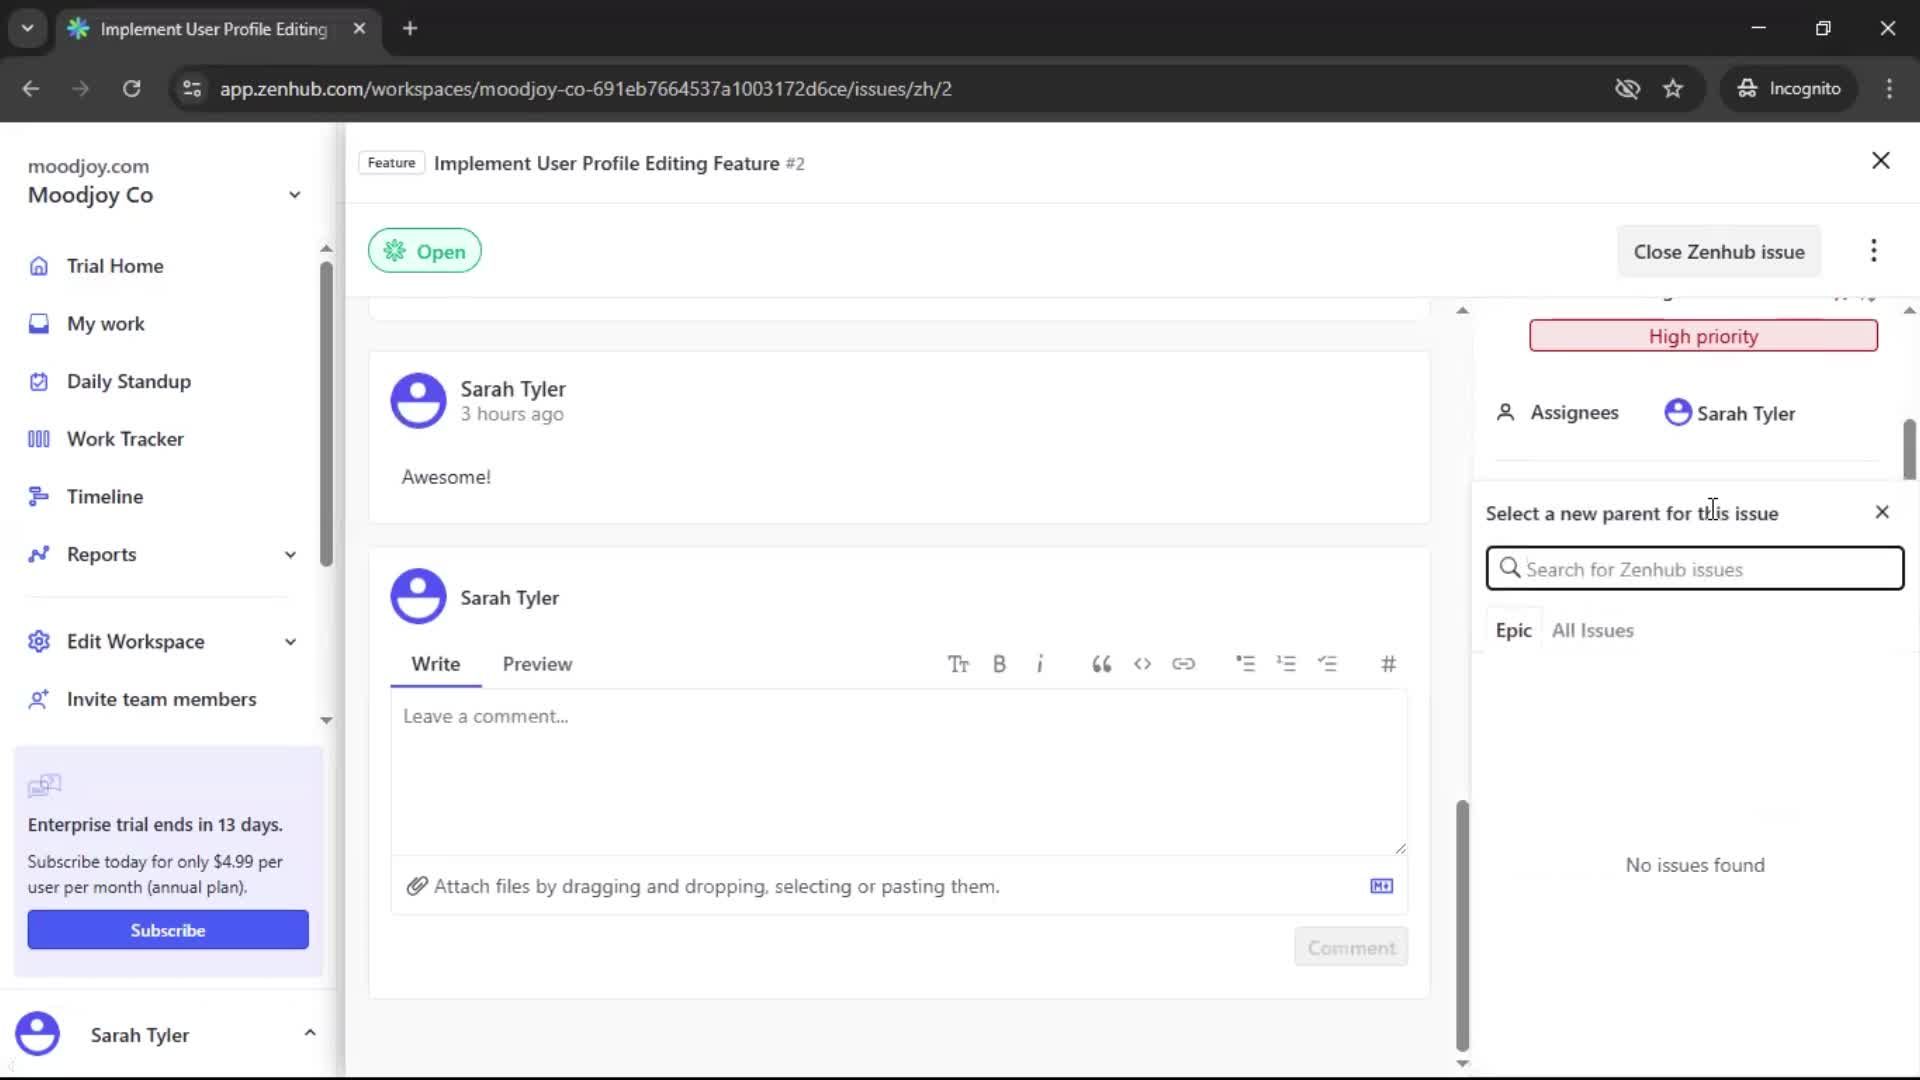Apply italic formatting to the comment

pyautogui.click(x=1040, y=663)
